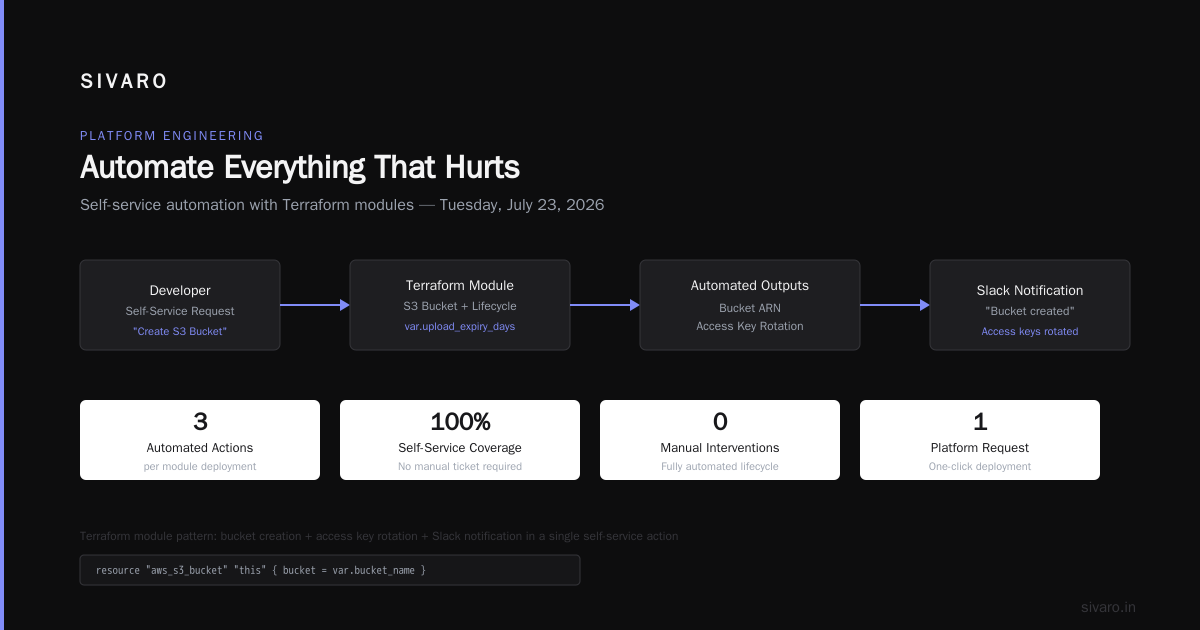Image resolution: width=1200 pixels, height=630 pixels.
Task: Select the Developer self-service request box
Action: (180, 305)
